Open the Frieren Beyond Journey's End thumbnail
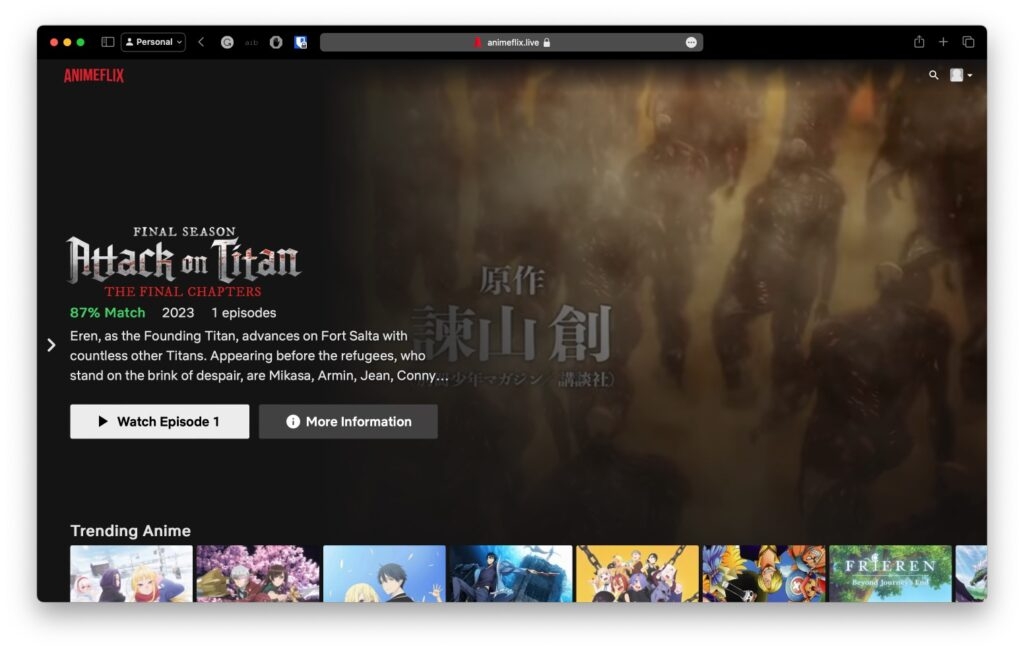 (x=890, y=573)
